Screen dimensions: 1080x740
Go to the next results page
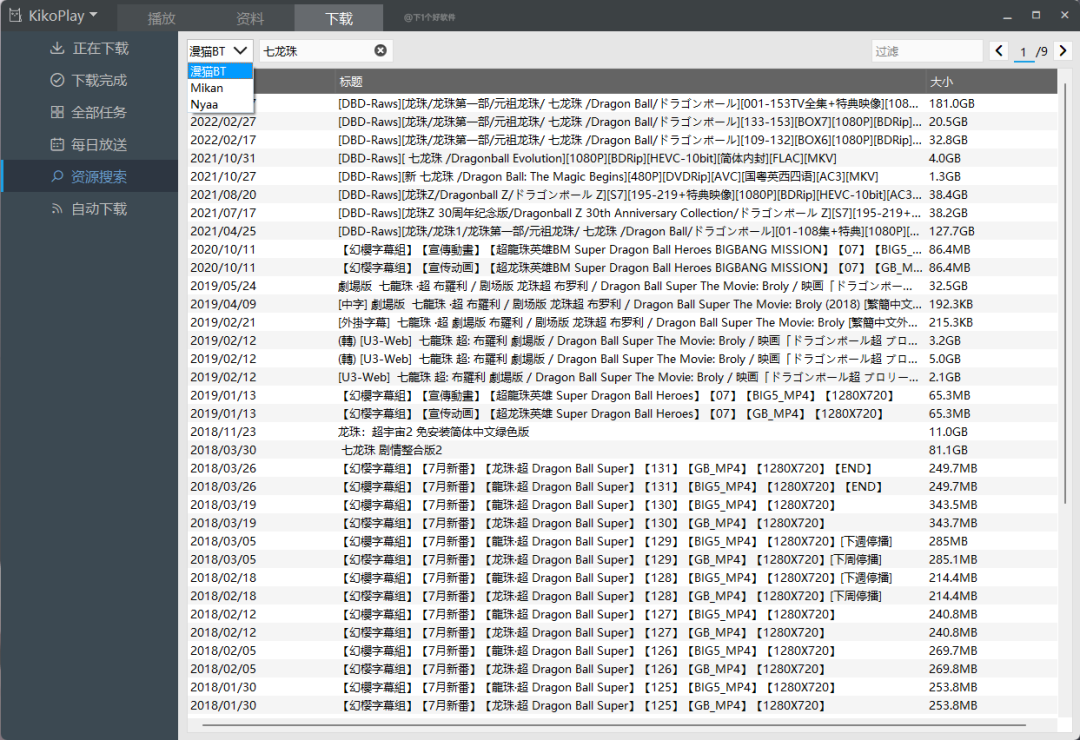1061,51
